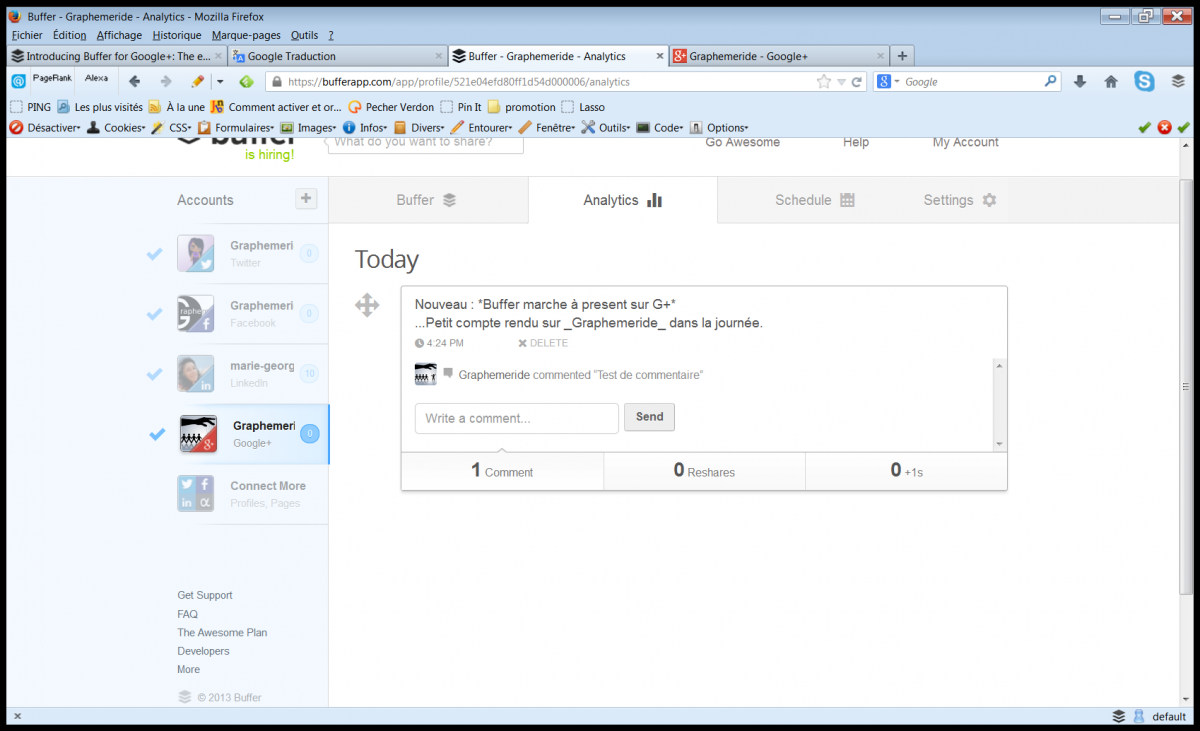This screenshot has width=1200, height=731.
Task: Open a new browser tab
Action: tap(902, 56)
